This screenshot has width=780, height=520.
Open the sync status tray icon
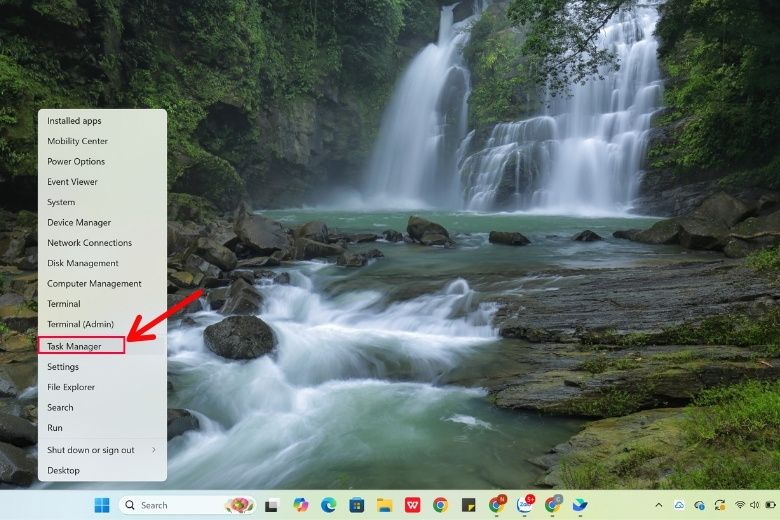pyautogui.click(x=720, y=505)
